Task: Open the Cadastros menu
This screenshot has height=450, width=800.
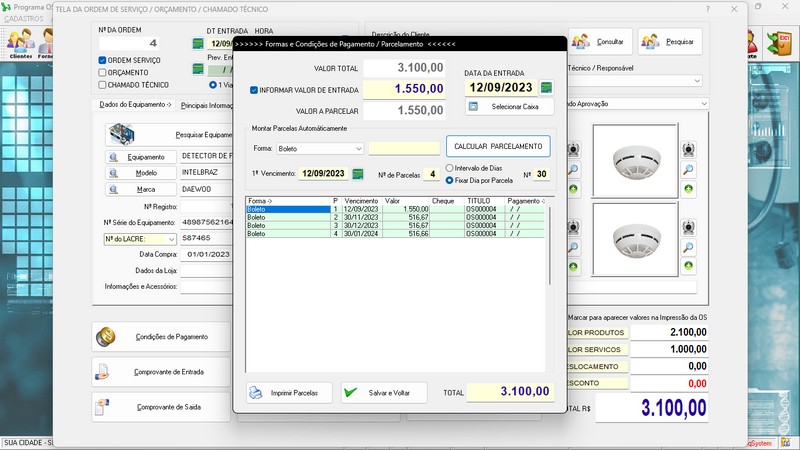Action: pyautogui.click(x=24, y=19)
